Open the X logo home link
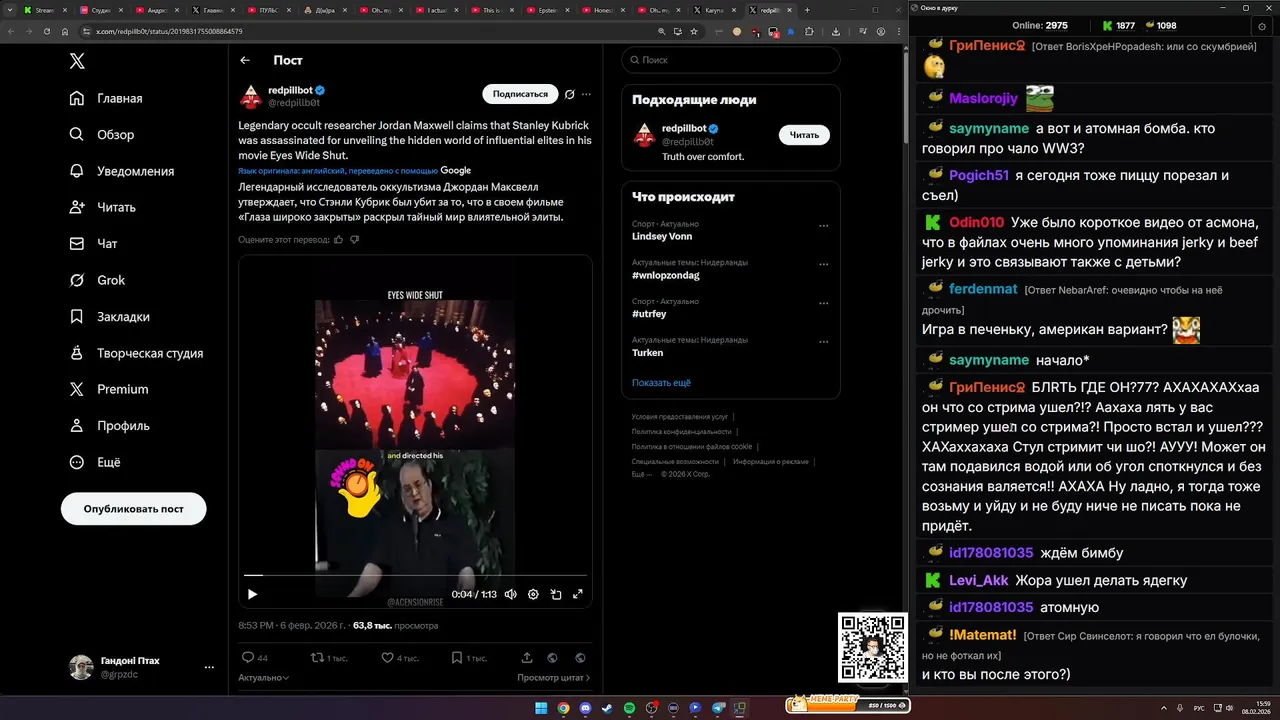This screenshot has width=1280, height=720. (x=77, y=61)
